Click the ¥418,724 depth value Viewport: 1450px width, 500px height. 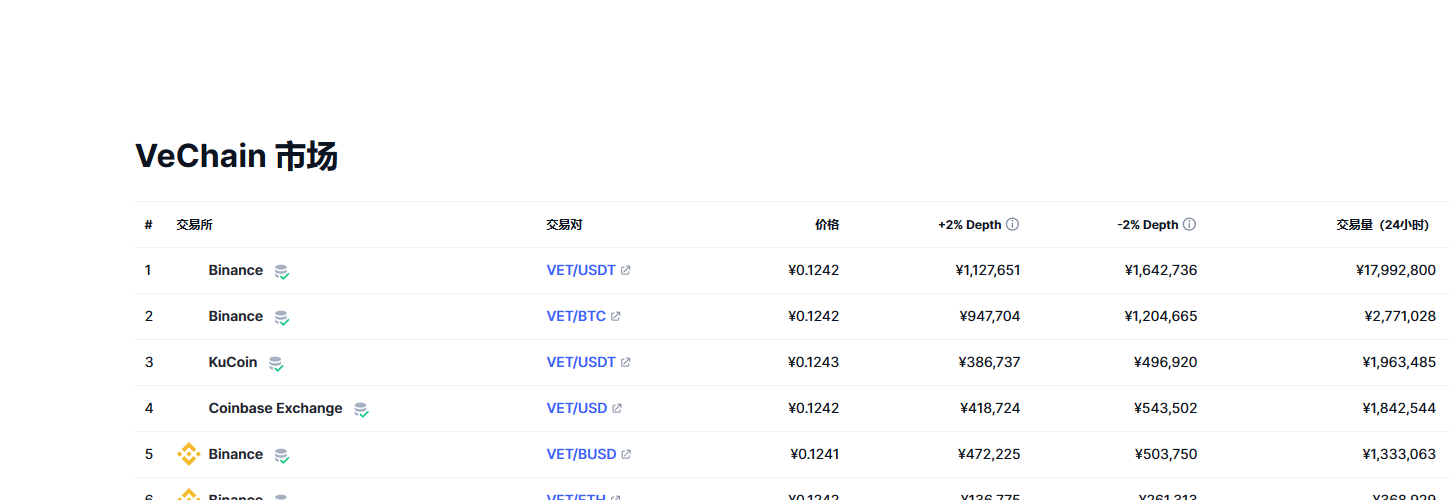[x=990, y=408]
